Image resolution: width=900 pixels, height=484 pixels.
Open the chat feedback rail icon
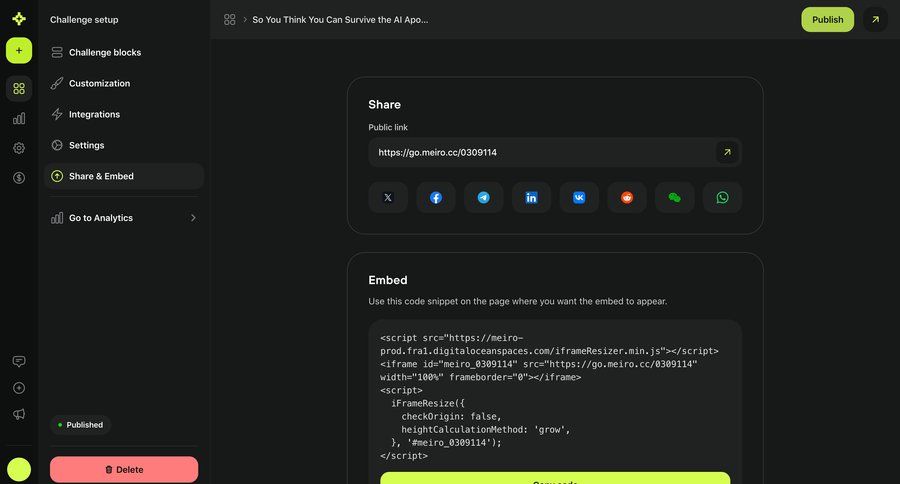pos(19,361)
